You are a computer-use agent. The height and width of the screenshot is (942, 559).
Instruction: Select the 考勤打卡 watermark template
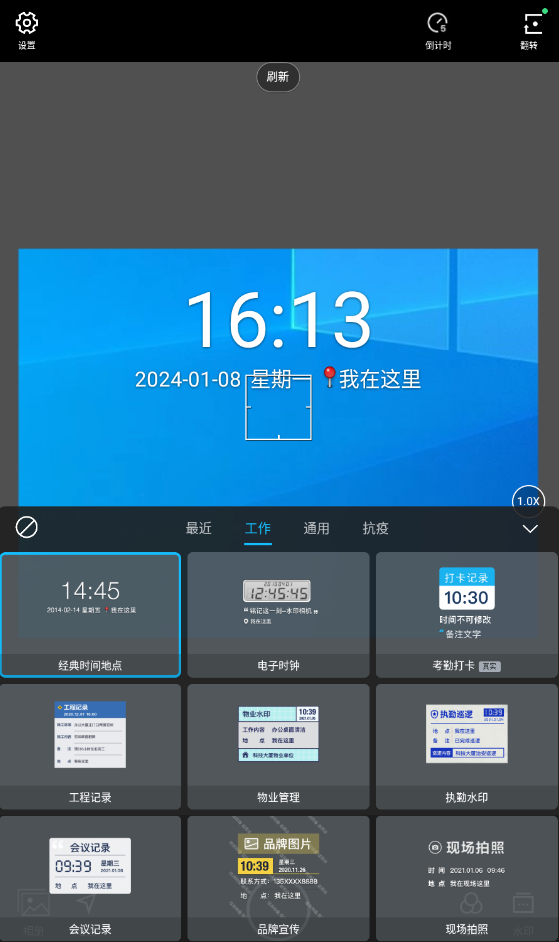point(466,615)
